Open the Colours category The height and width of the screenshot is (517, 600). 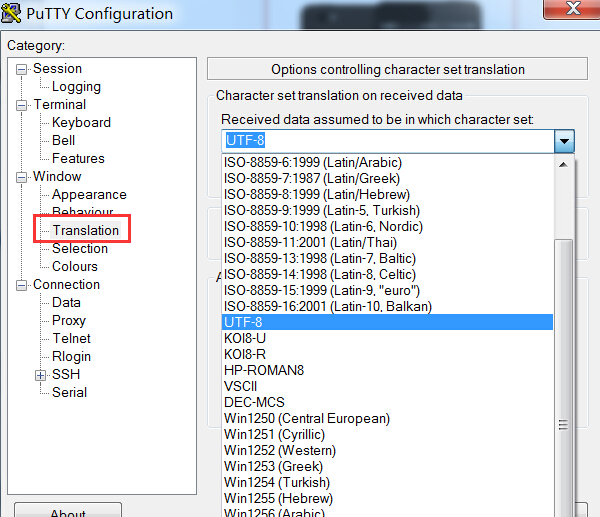(x=75, y=267)
